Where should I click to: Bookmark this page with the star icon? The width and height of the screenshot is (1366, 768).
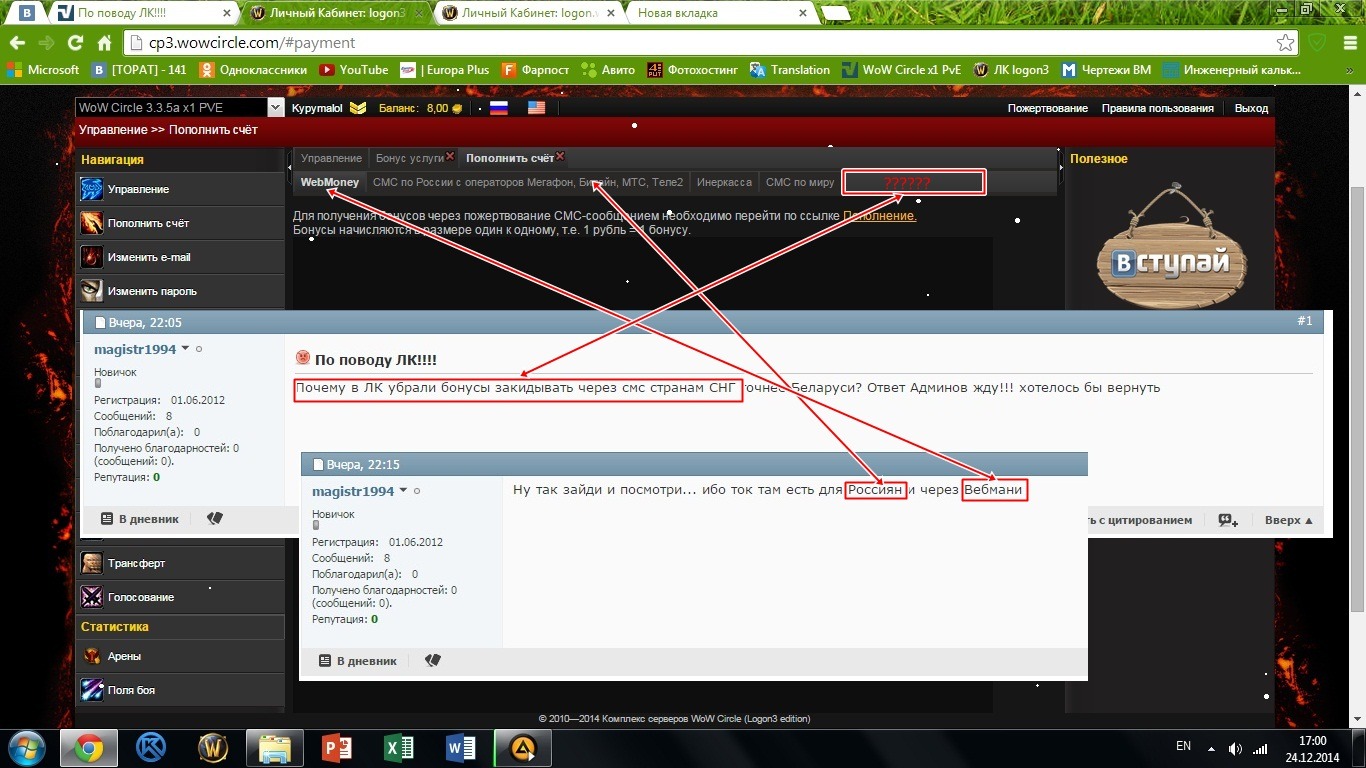point(1286,43)
